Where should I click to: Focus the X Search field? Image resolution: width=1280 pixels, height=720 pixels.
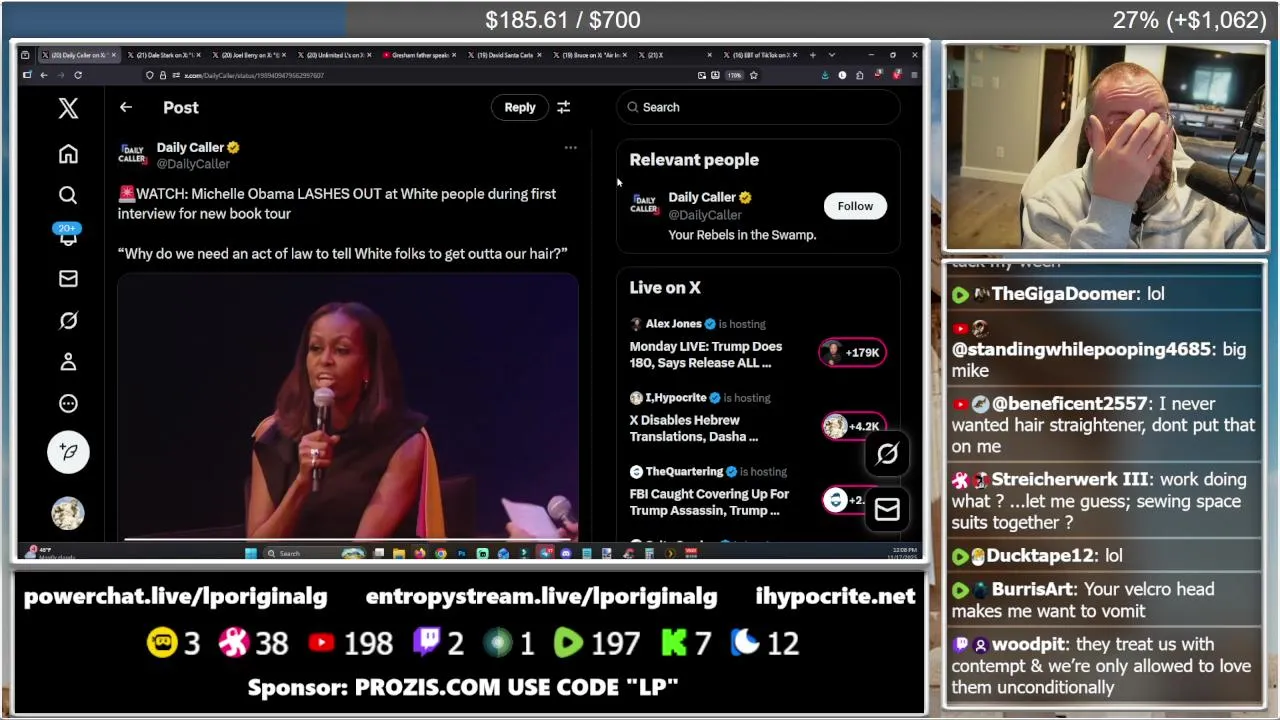pyautogui.click(x=758, y=107)
